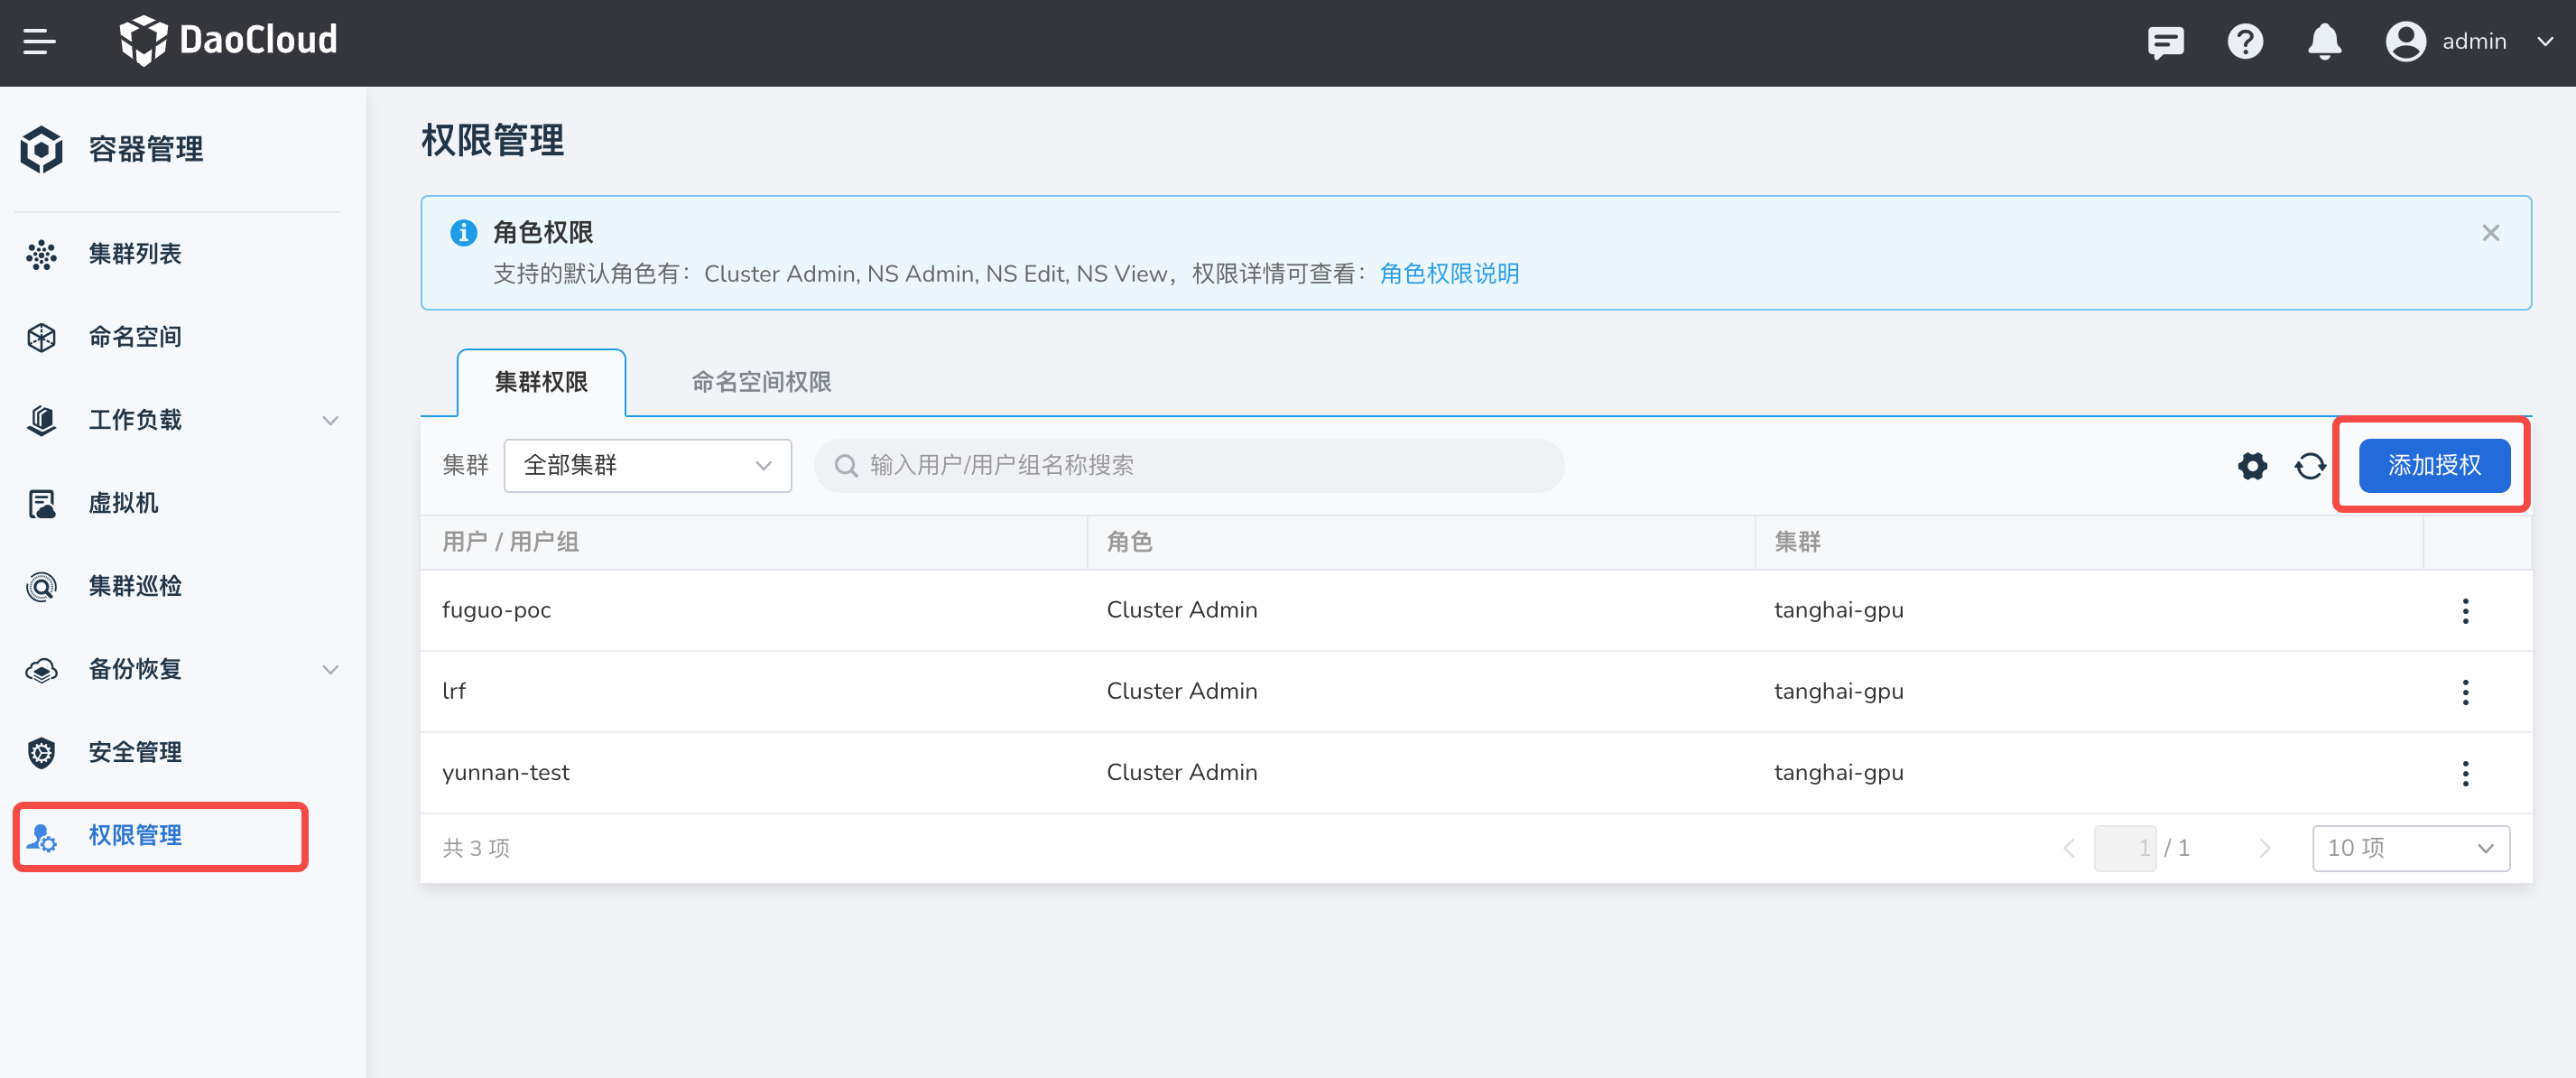Image resolution: width=2576 pixels, height=1078 pixels.
Task: Open more actions for lrf row
Action: (2465, 692)
